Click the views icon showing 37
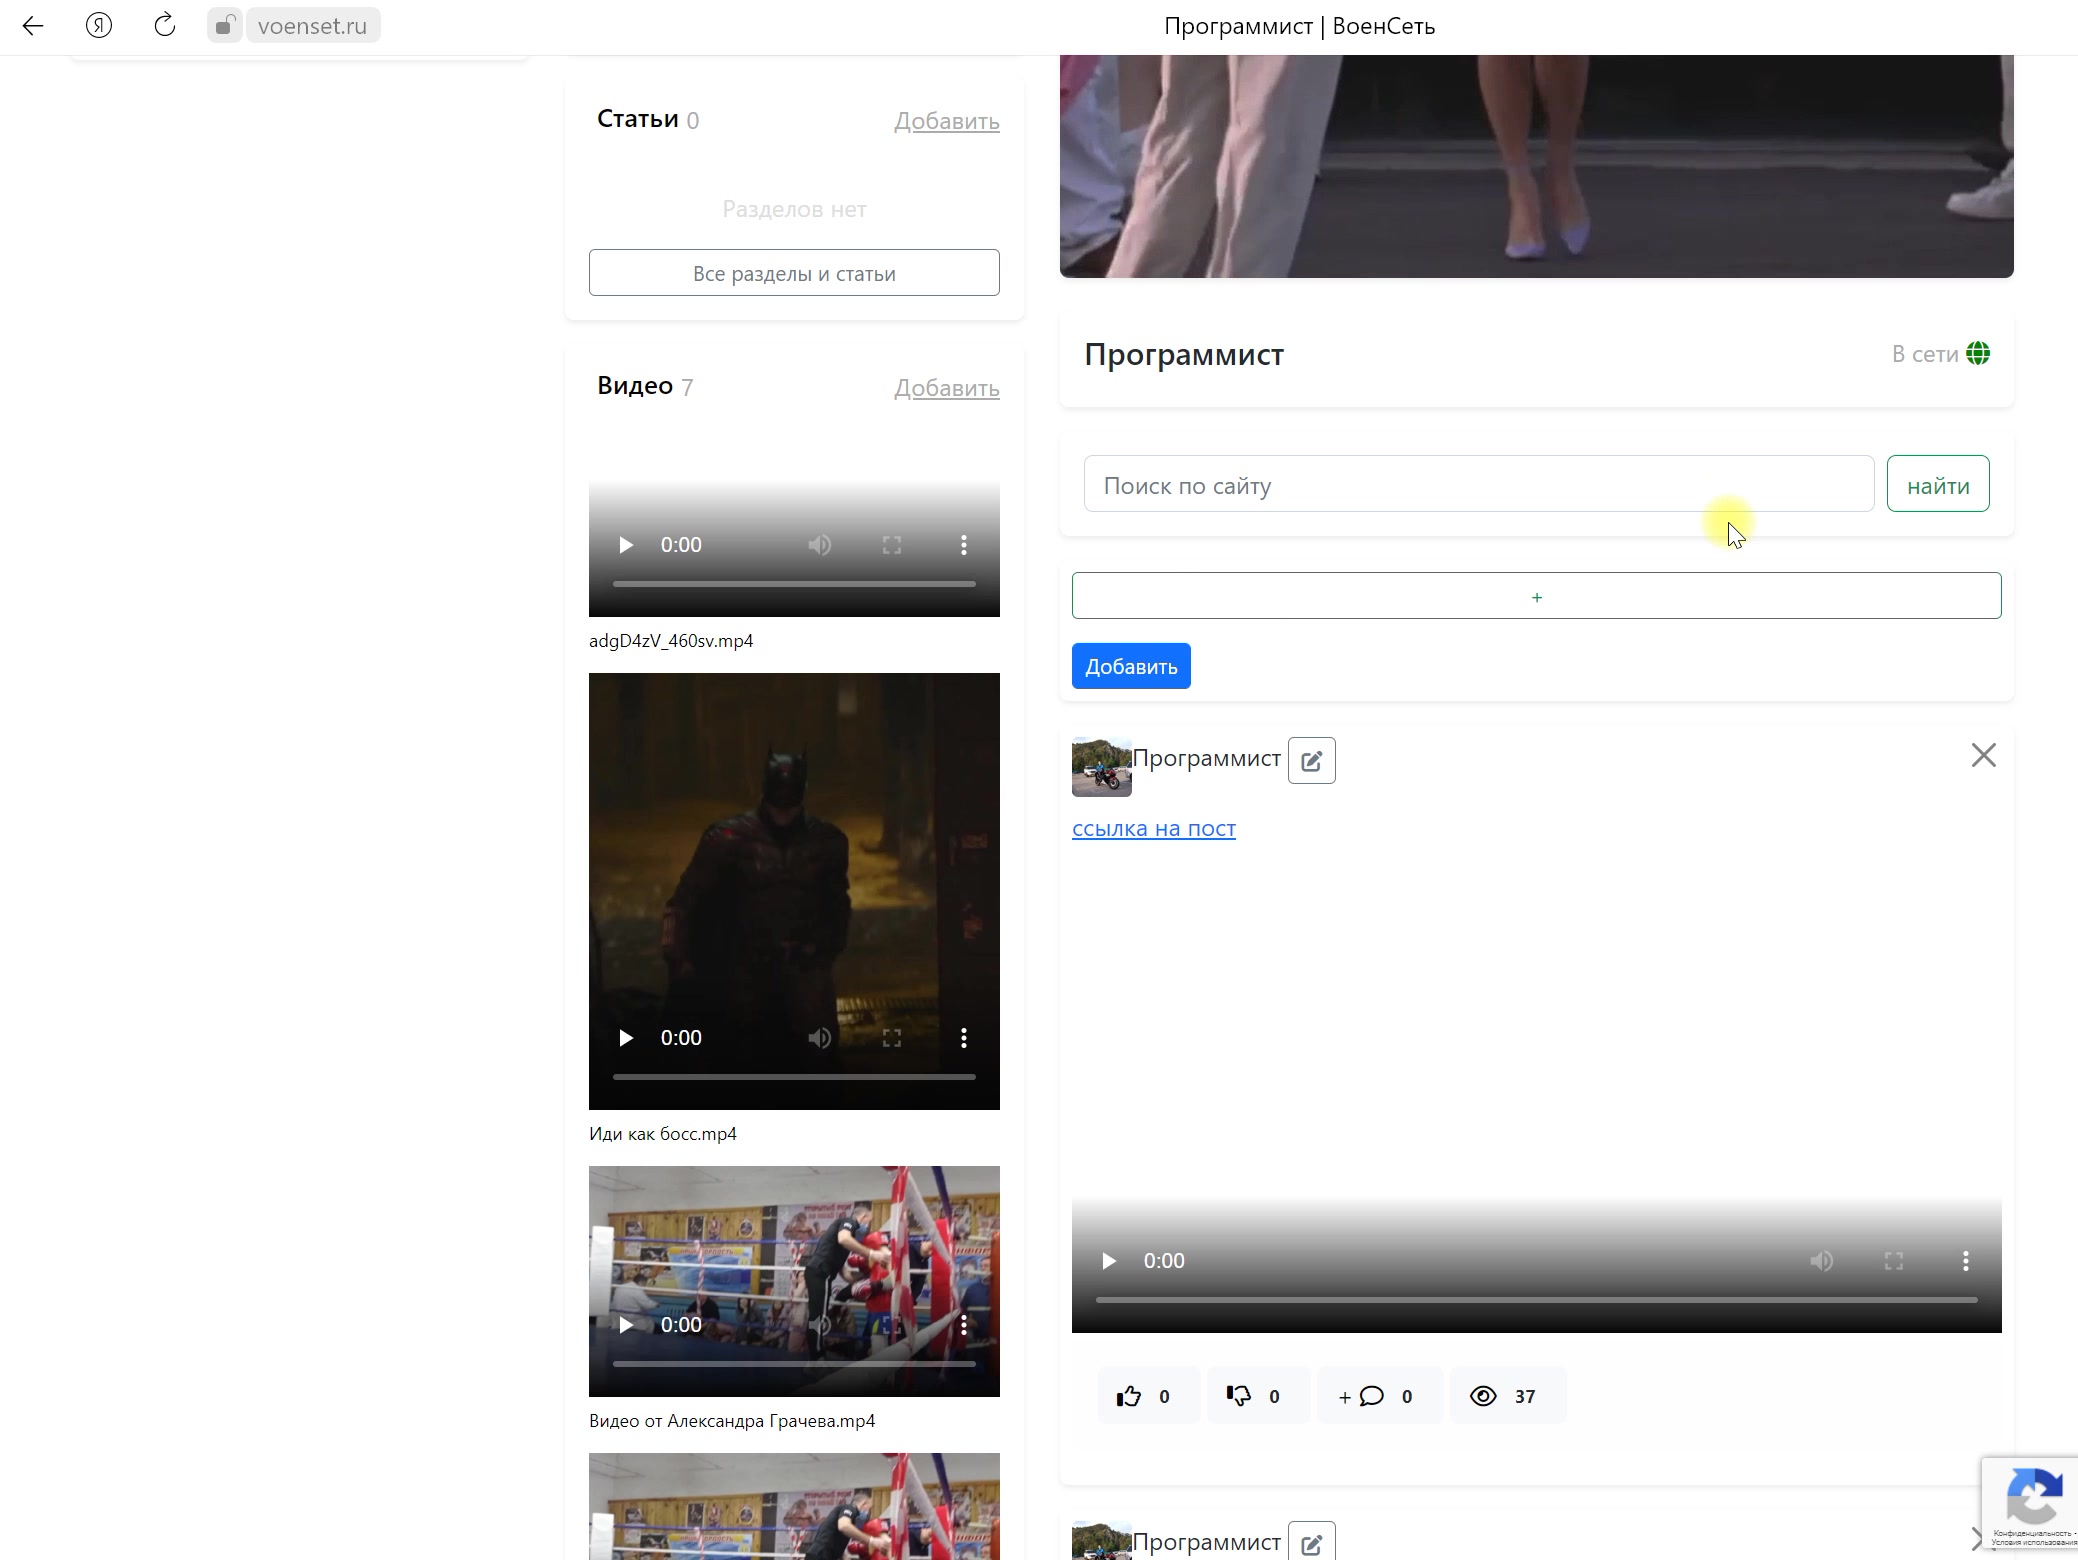Screen dimensions: 2078x1560 click(1485, 1394)
